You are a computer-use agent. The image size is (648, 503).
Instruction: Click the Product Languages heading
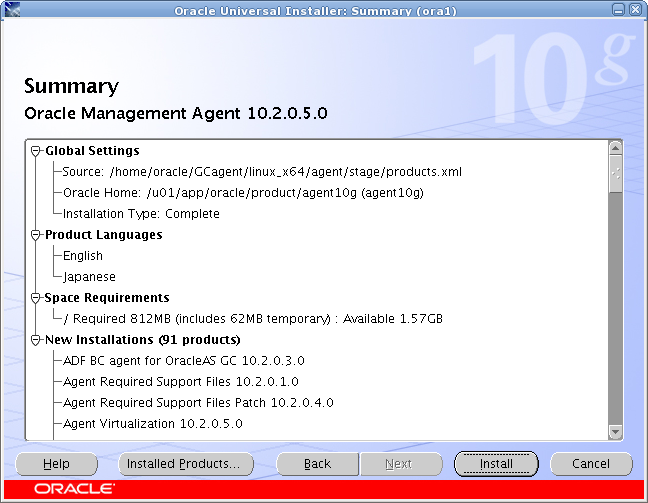click(103, 235)
